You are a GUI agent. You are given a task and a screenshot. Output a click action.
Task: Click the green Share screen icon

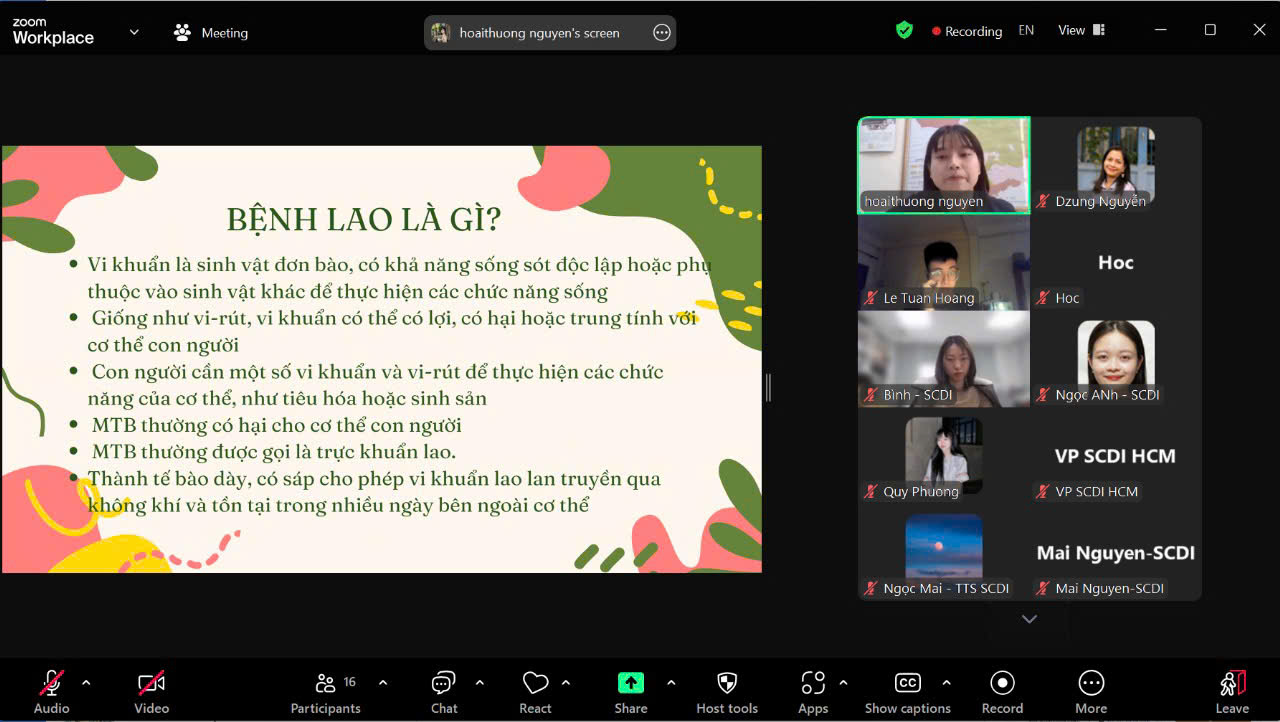point(631,683)
